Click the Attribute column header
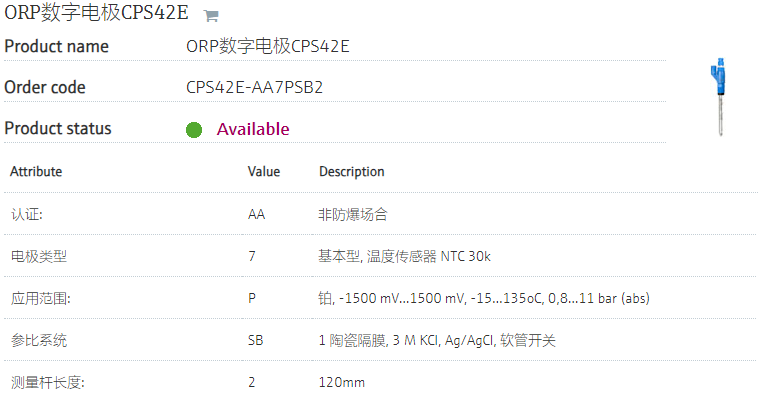Screen dimensions: 765x398 (36, 172)
